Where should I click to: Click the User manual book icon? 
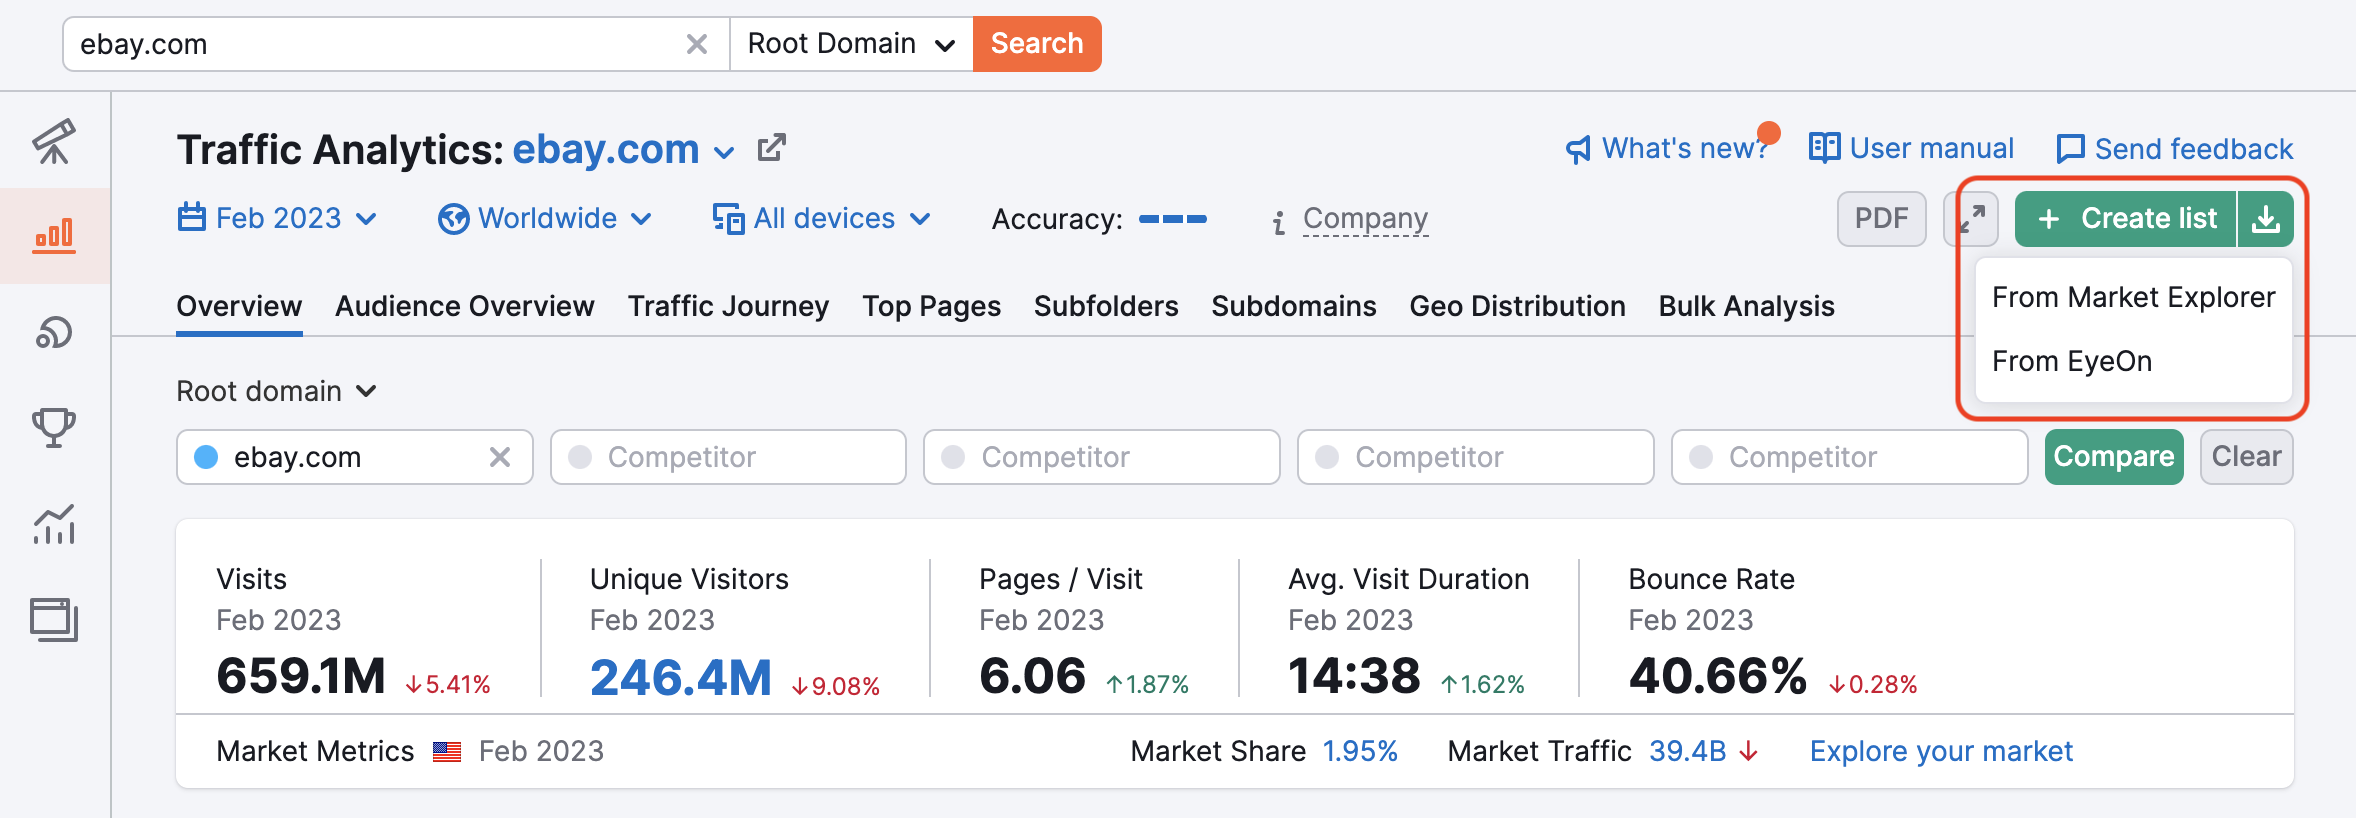point(1824,148)
